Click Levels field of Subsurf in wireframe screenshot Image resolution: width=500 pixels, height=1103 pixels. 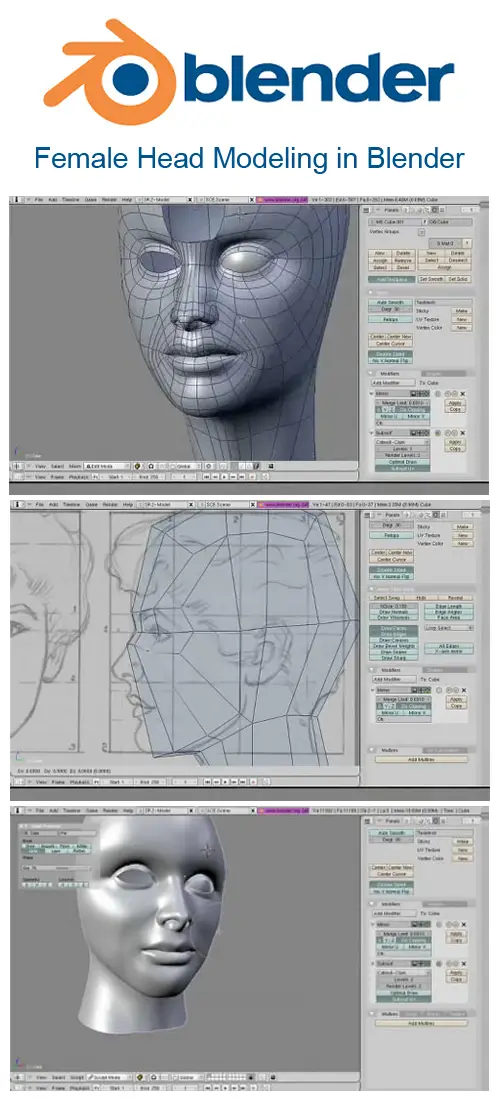pos(403,449)
